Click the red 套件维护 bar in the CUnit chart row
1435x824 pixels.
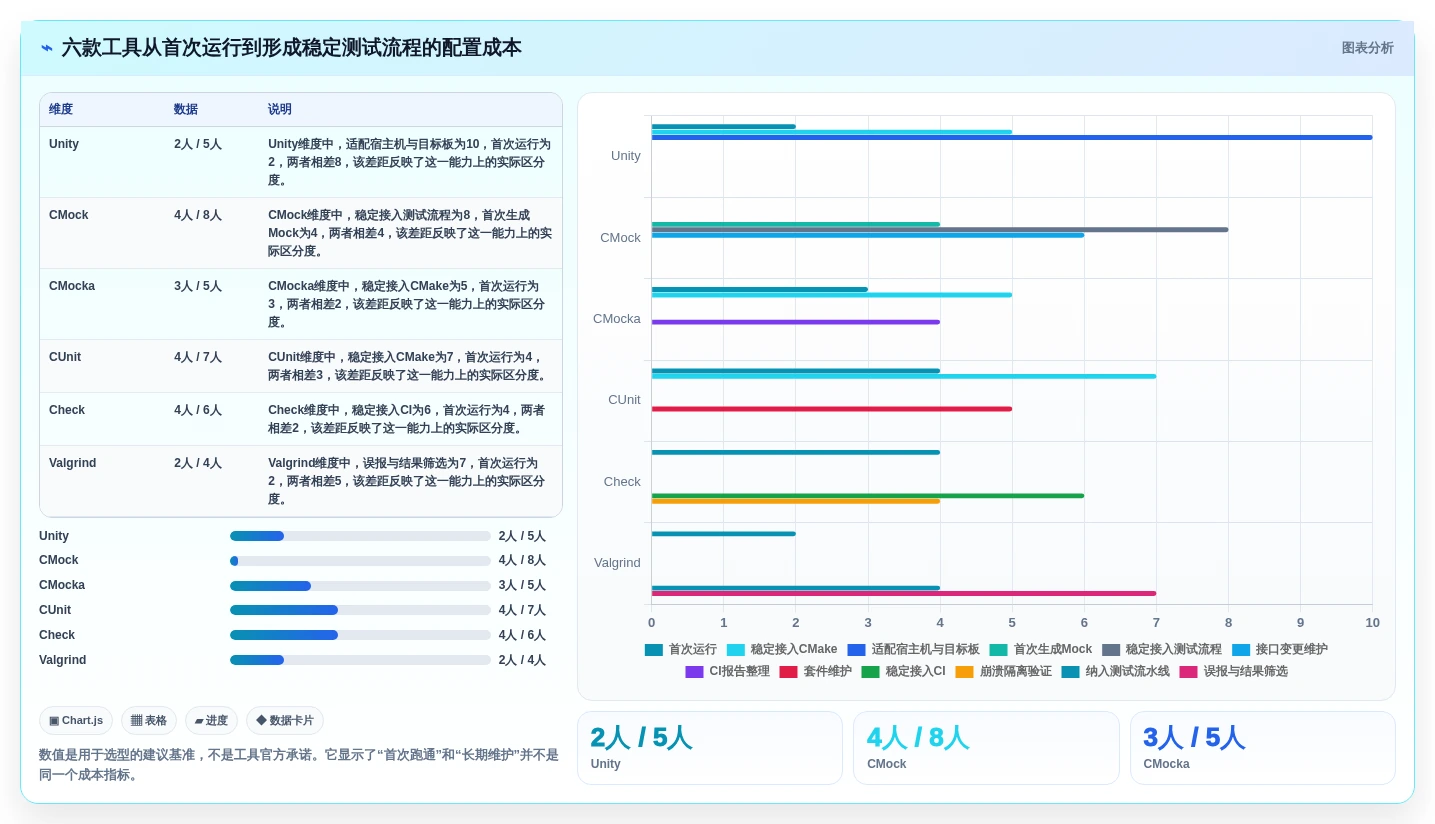click(832, 409)
